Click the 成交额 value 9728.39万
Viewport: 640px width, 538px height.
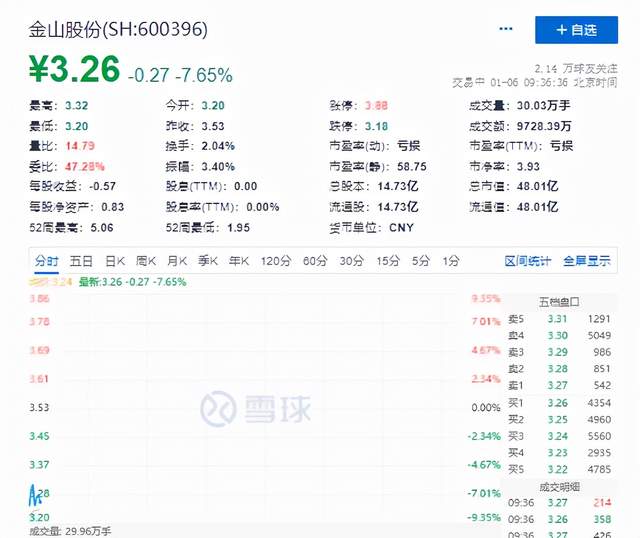pos(544,126)
